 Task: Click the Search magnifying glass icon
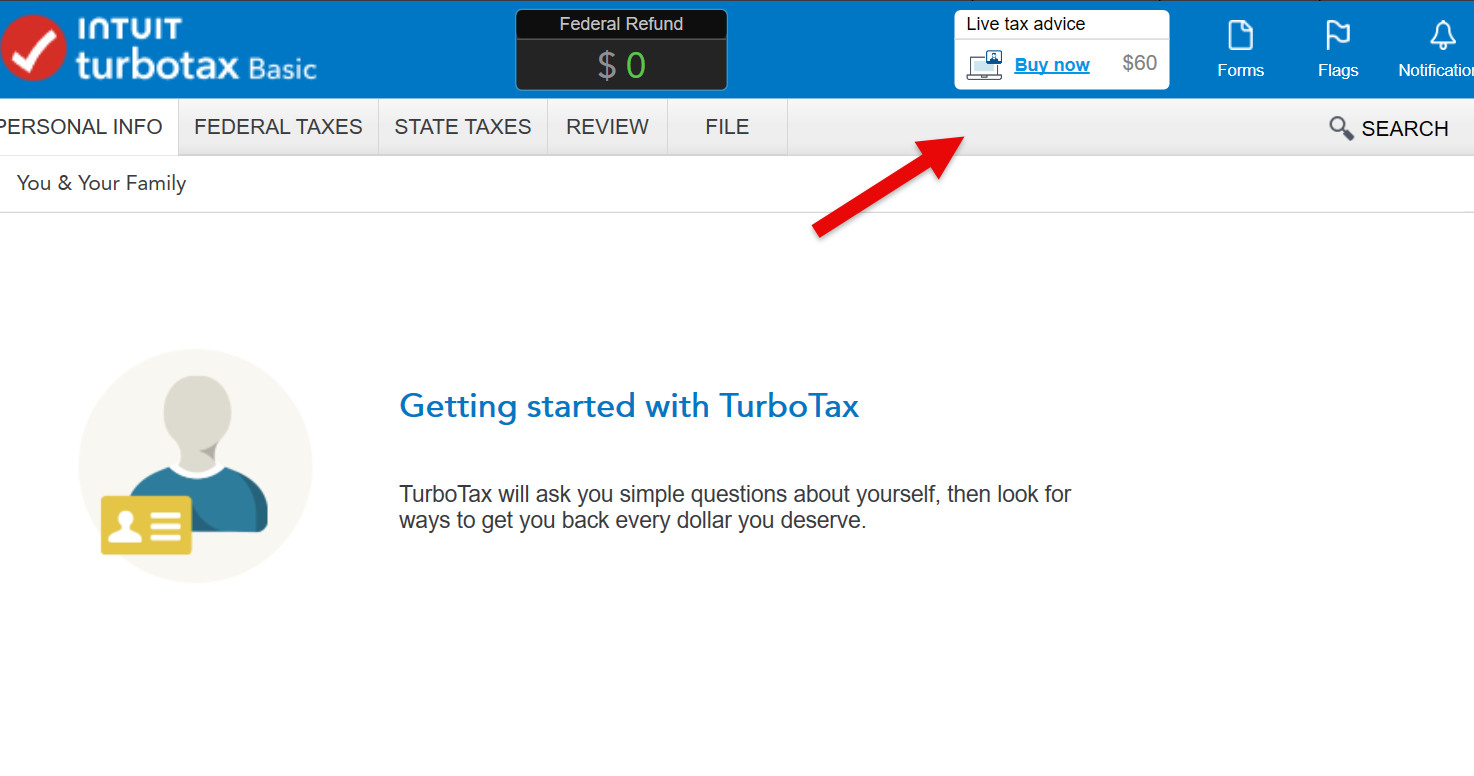1341,128
